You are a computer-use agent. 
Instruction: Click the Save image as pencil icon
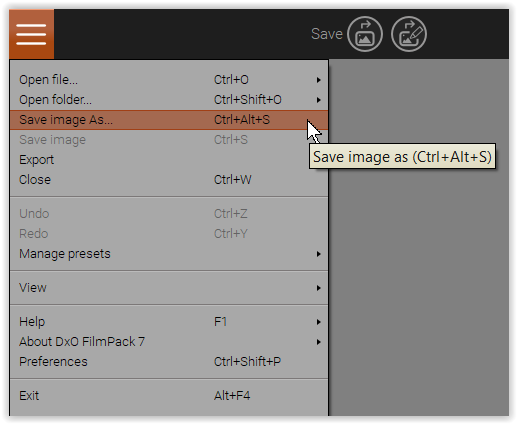click(409, 34)
